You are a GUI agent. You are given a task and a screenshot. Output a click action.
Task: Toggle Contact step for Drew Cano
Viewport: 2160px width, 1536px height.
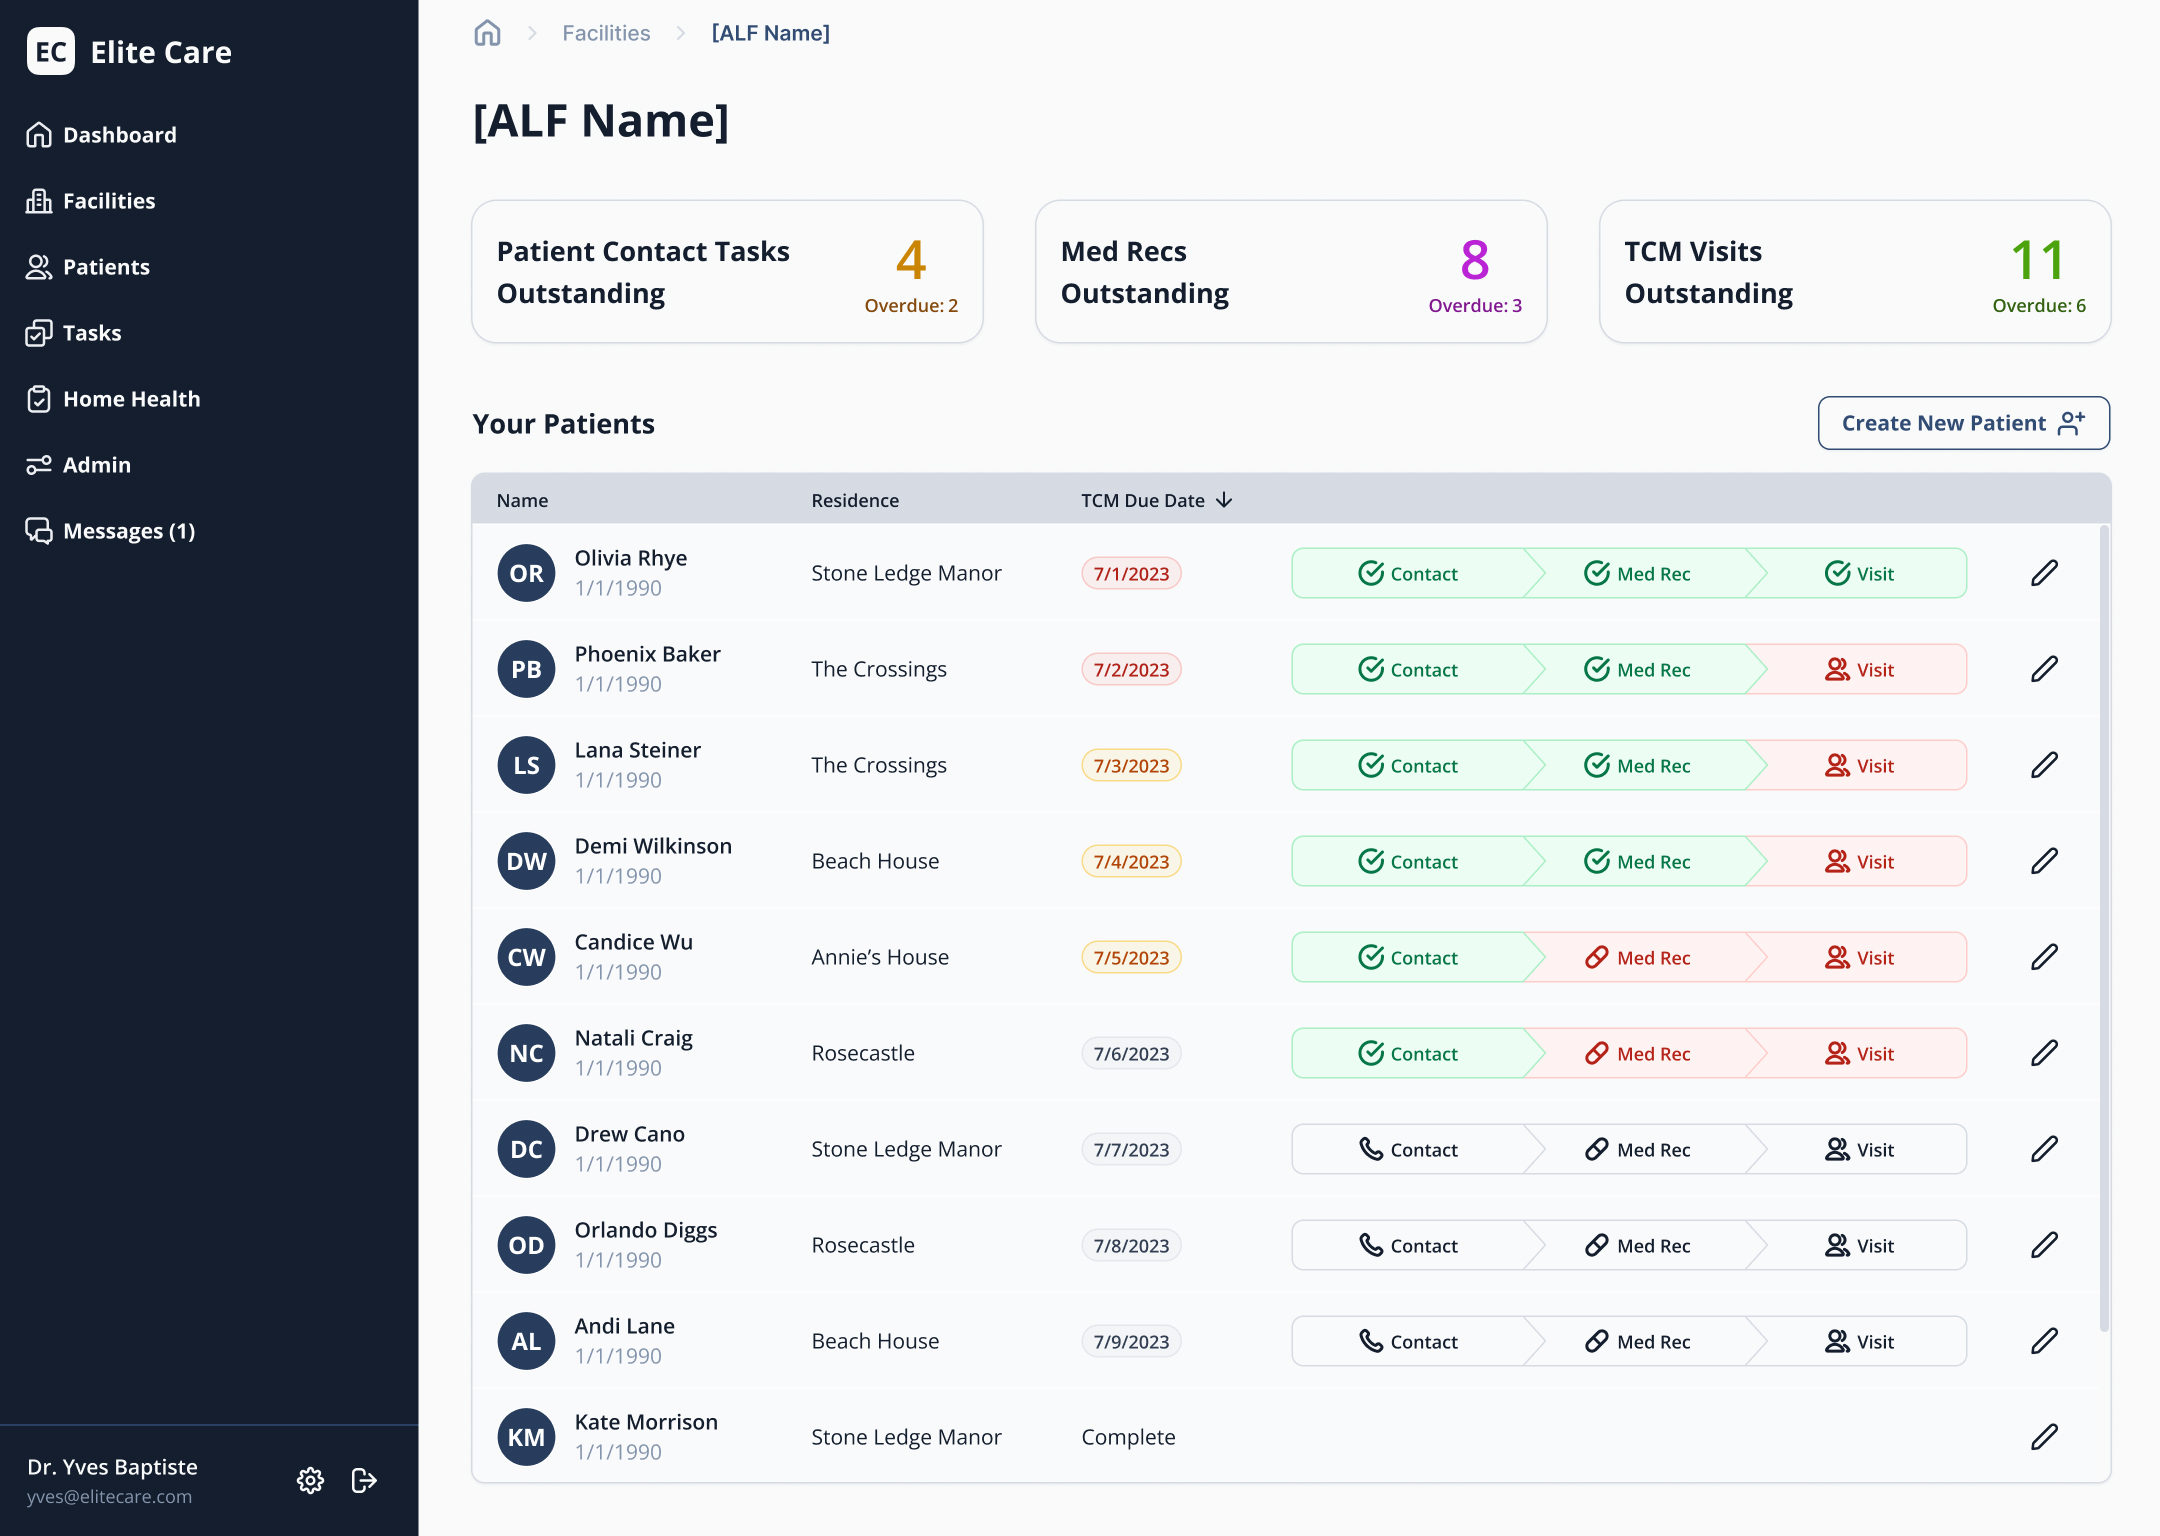click(1408, 1149)
